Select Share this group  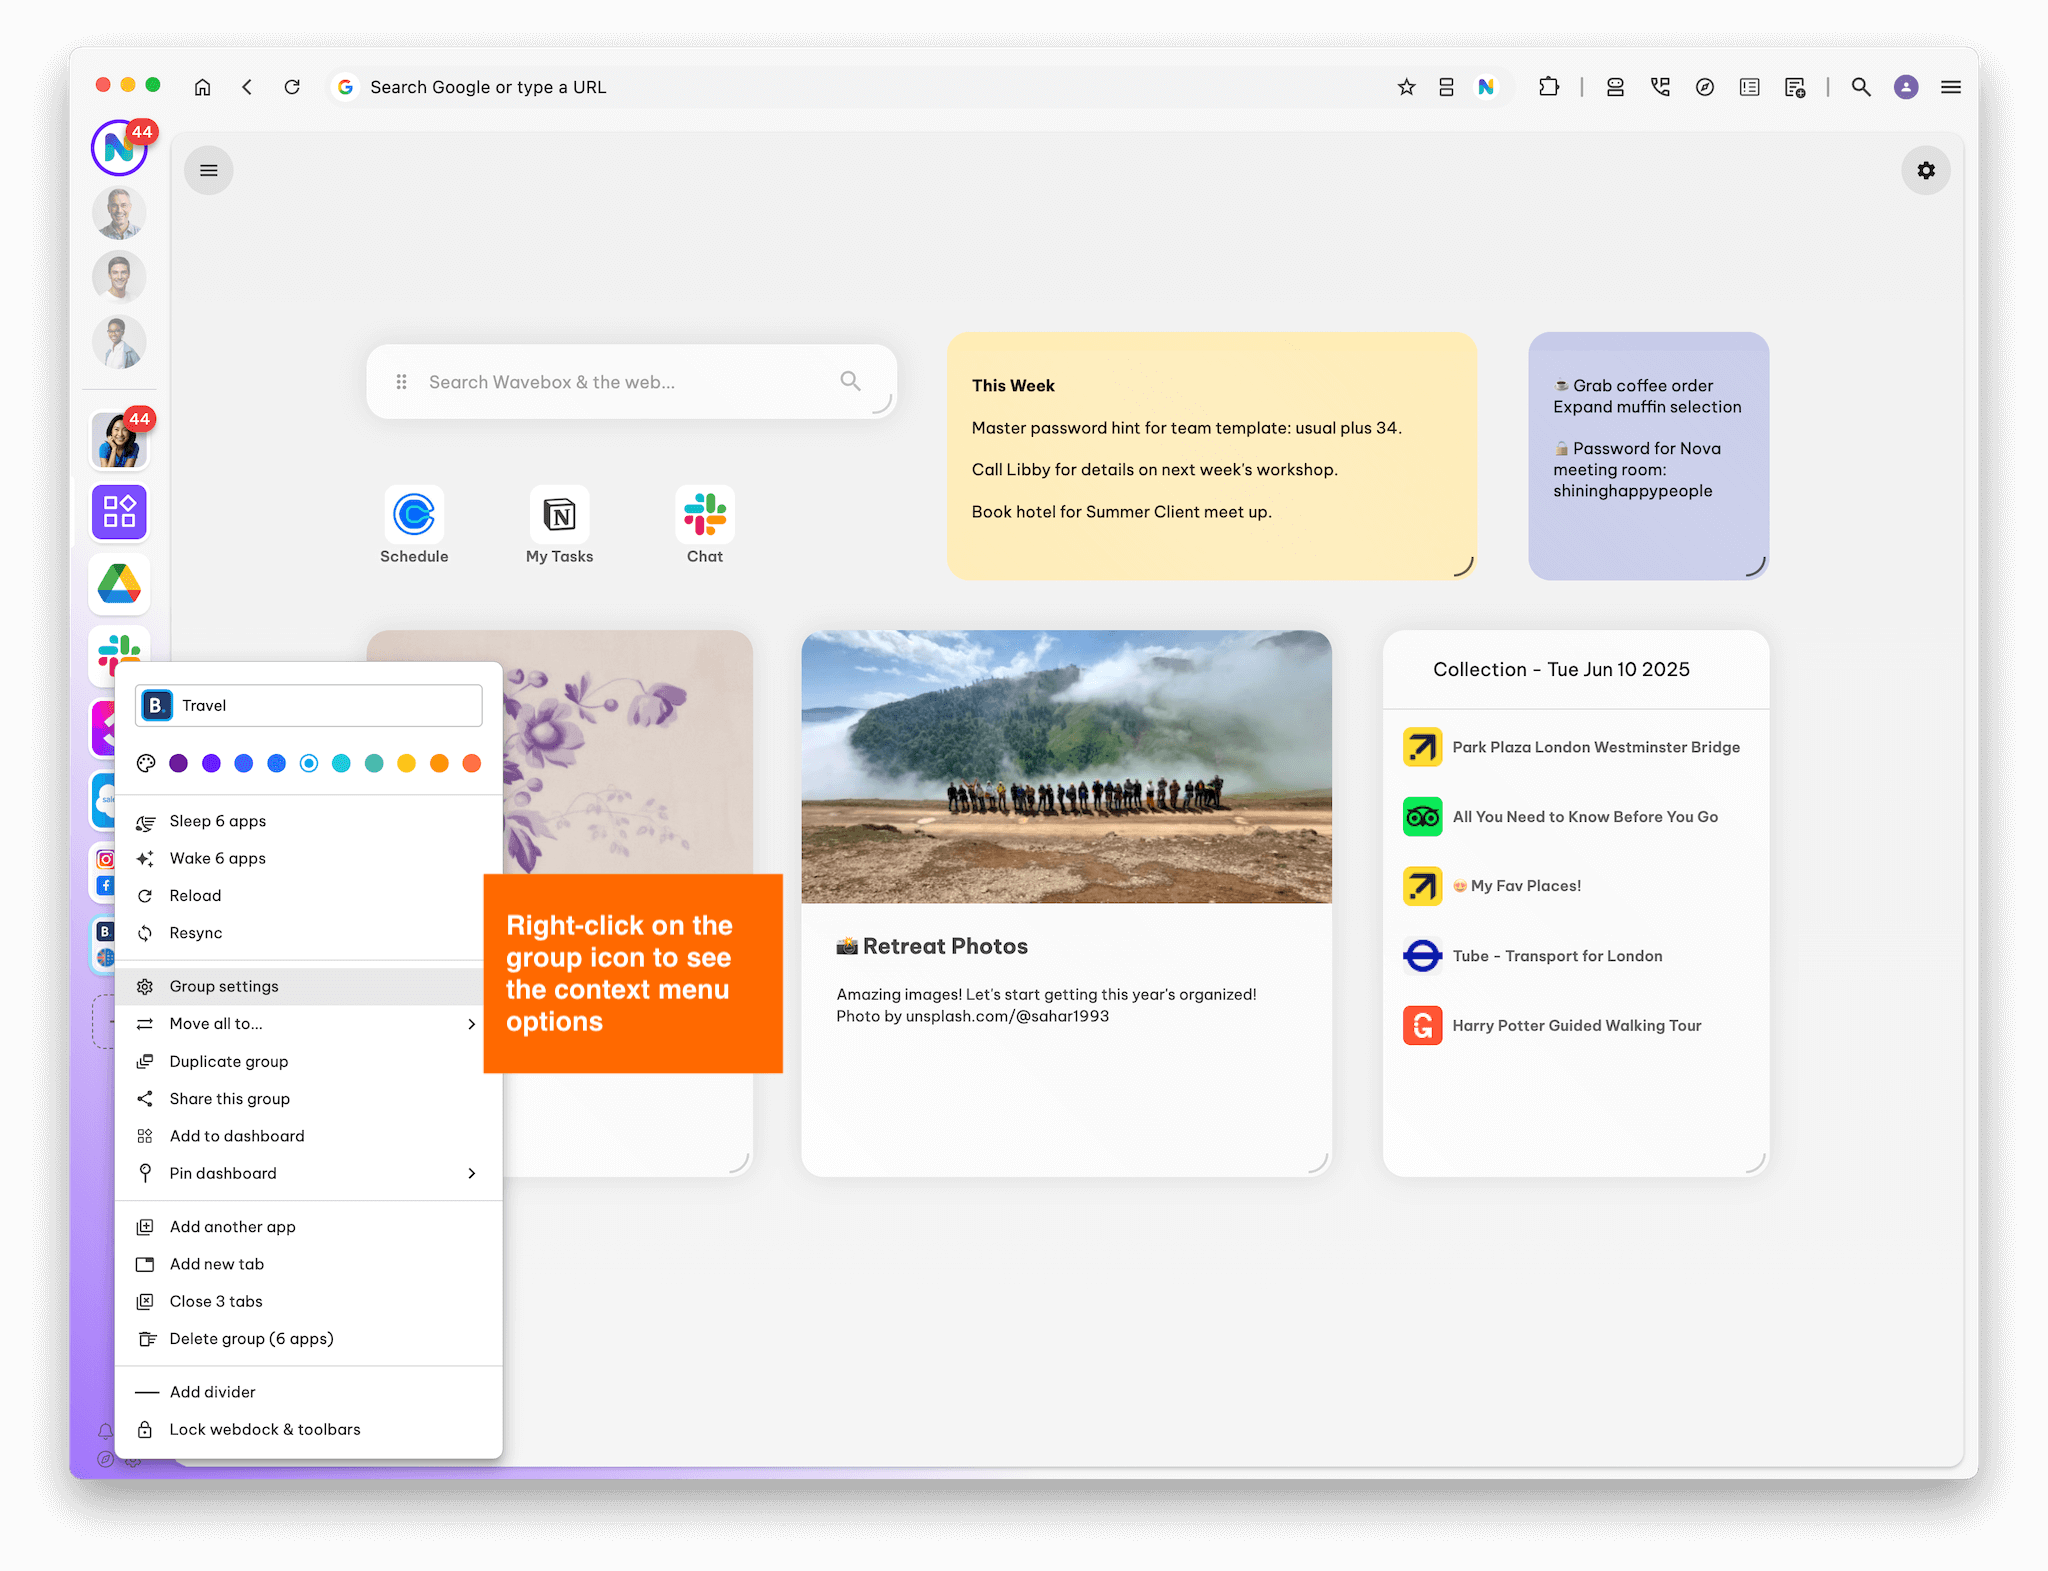pyautogui.click(x=308, y=1099)
